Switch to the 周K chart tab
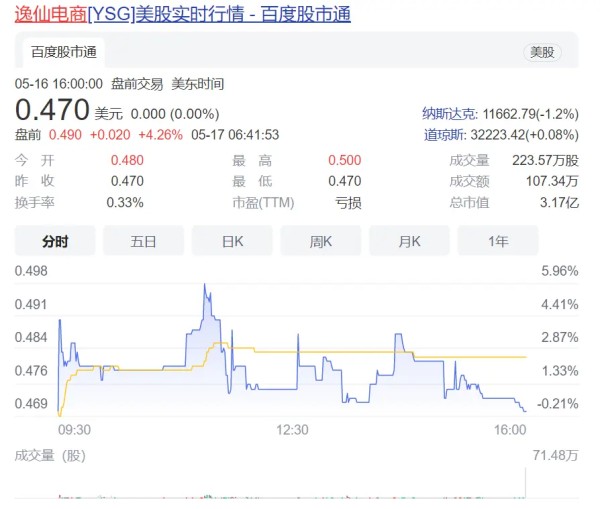 click(x=321, y=241)
